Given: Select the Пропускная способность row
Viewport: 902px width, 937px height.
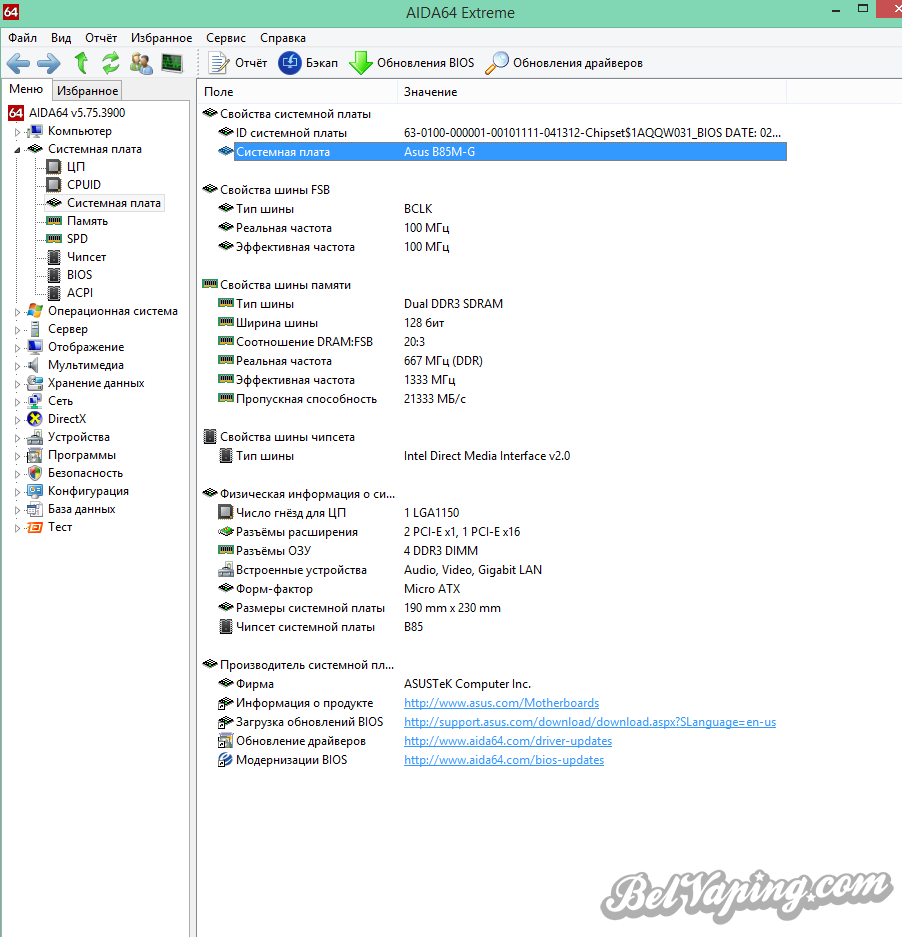Looking at the screenshot, I should pos(501,399).
